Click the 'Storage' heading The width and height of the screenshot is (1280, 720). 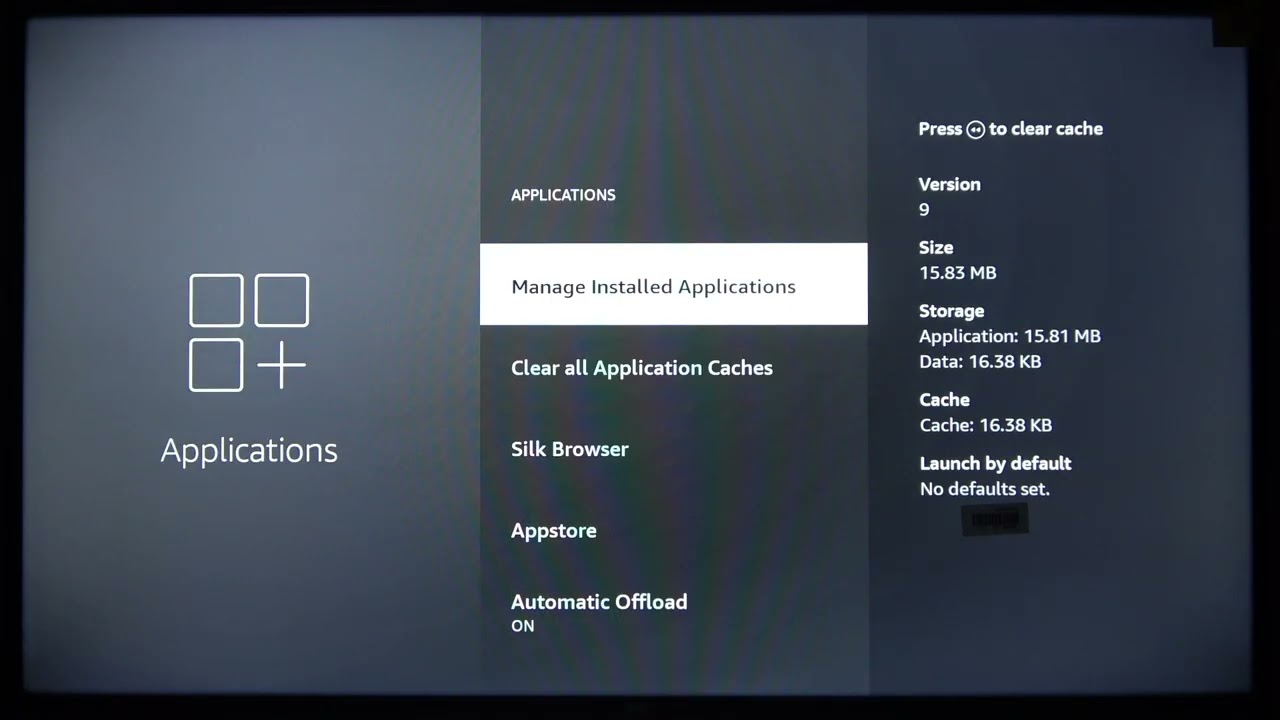pos(951,311)
